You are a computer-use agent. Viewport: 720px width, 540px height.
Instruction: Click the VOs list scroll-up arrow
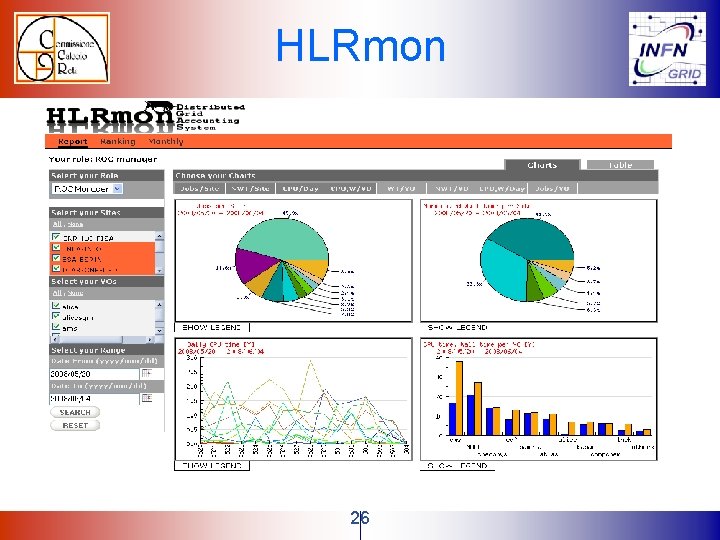tap(159, 304)
